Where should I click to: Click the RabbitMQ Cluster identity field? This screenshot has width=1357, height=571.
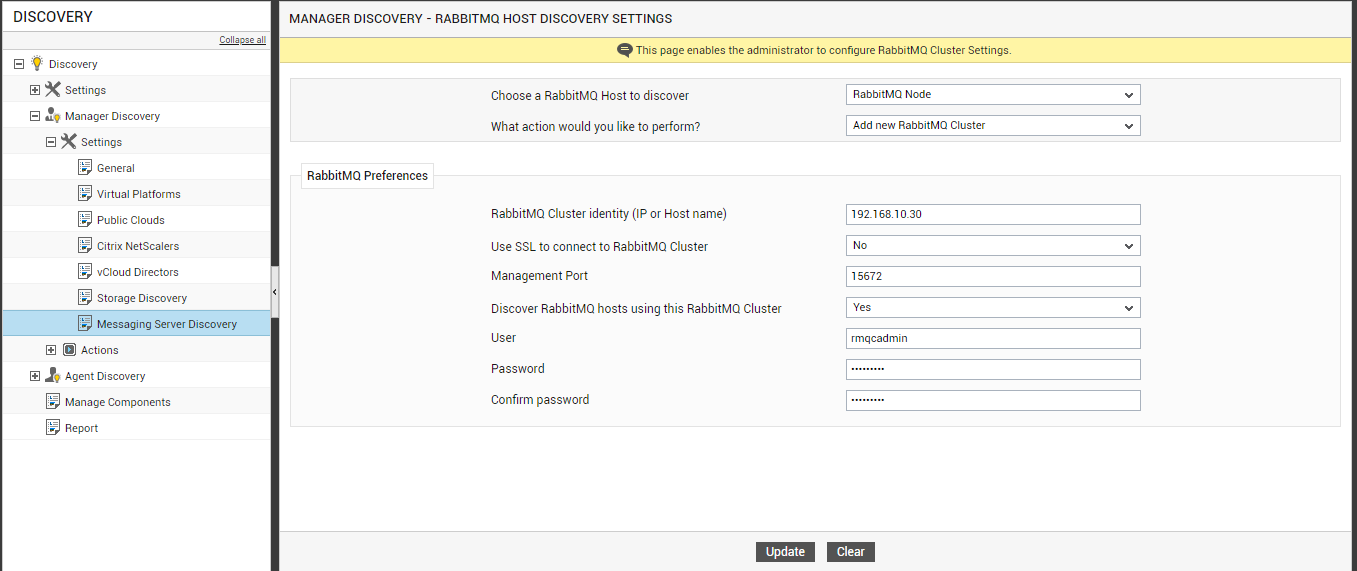coord(993,215)
